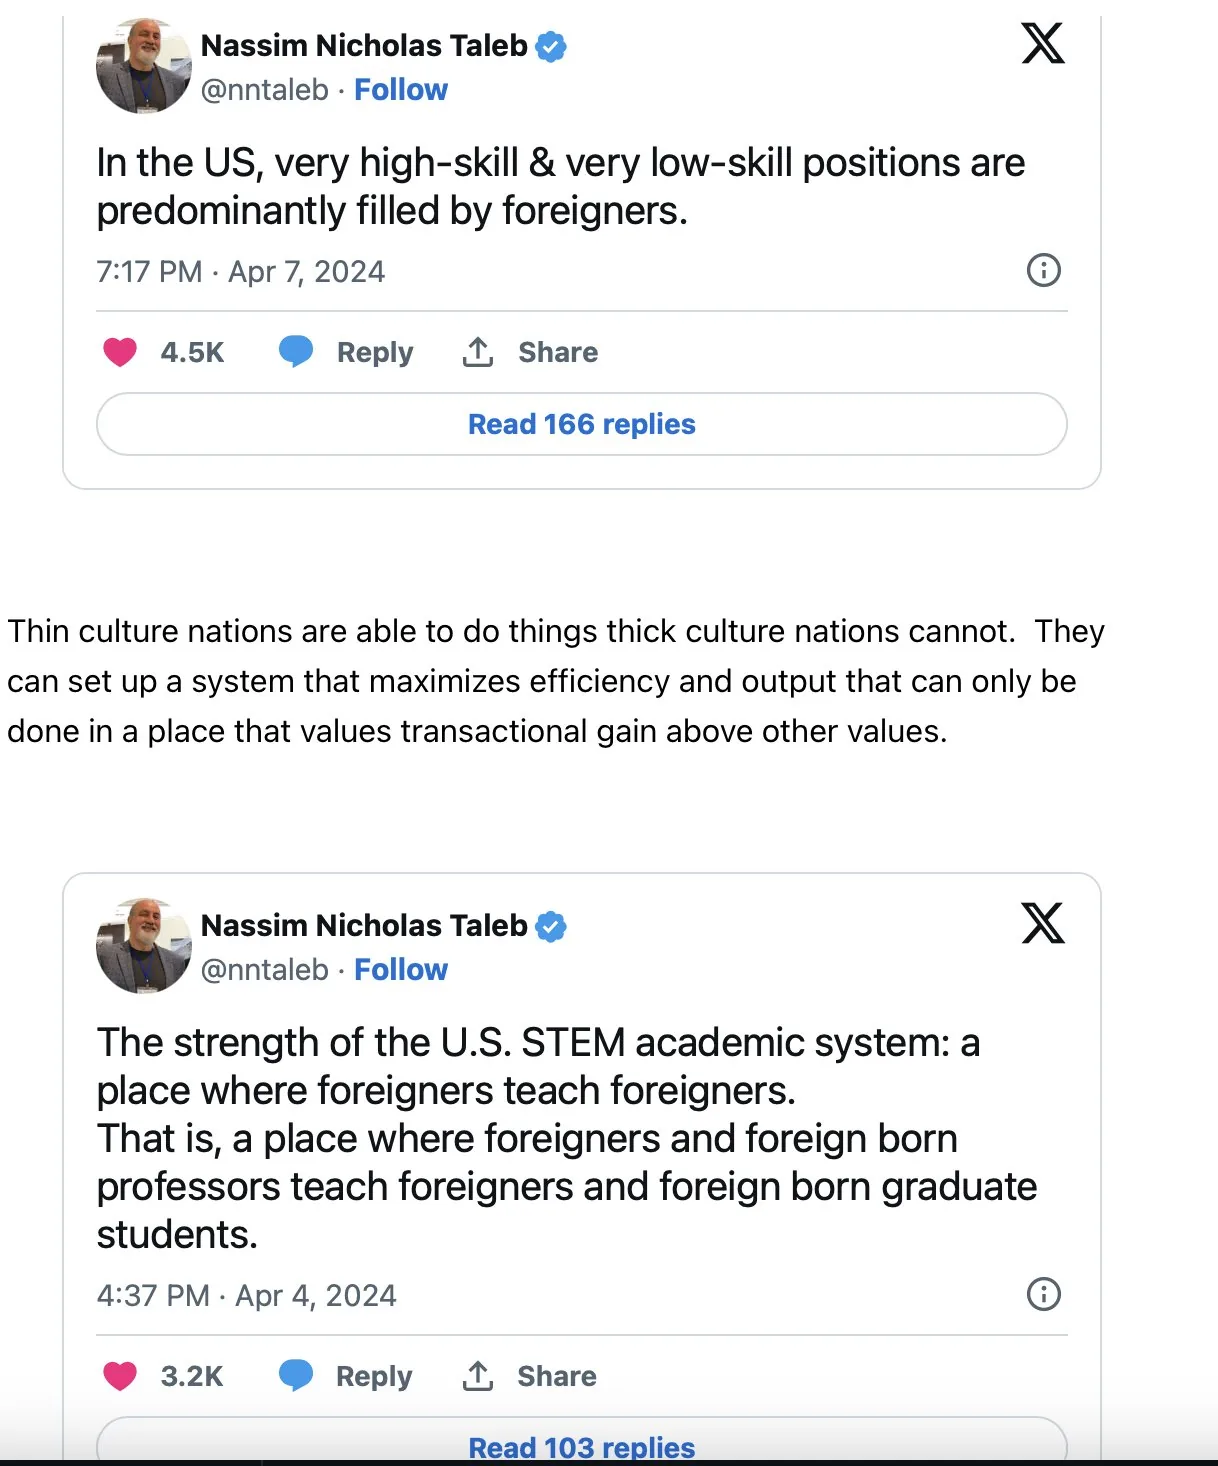Open Taleb's profile picture on the first tweet
Image resolution: width=1218 pixels, height=1466 pixels.
pos(143,66)
